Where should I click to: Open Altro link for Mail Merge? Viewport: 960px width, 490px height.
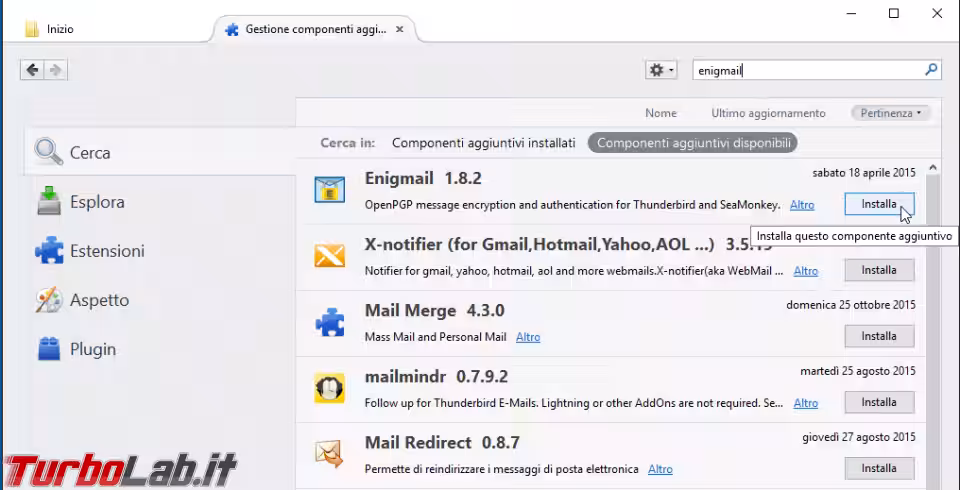click(528, 337)
